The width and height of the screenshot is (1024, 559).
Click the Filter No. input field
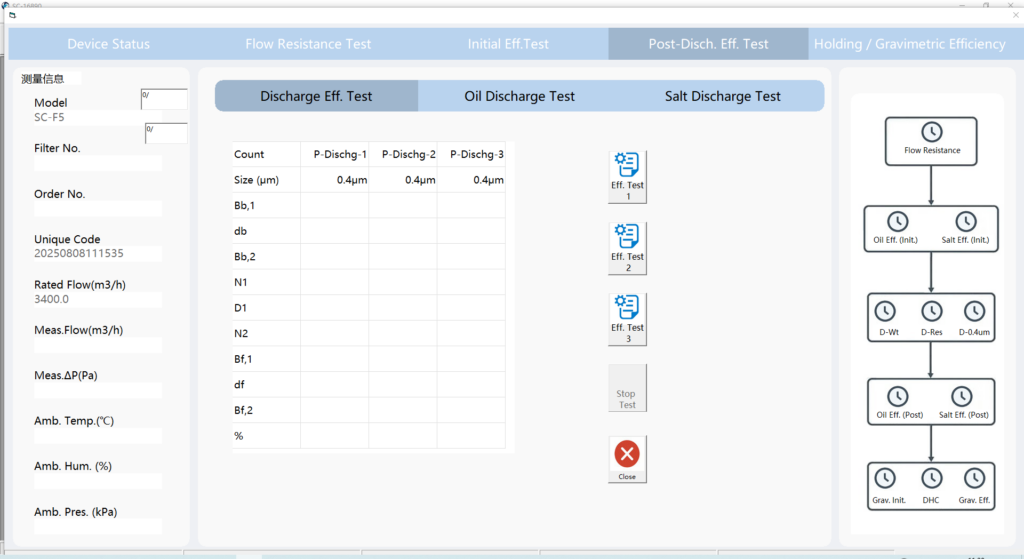point(97,163)
